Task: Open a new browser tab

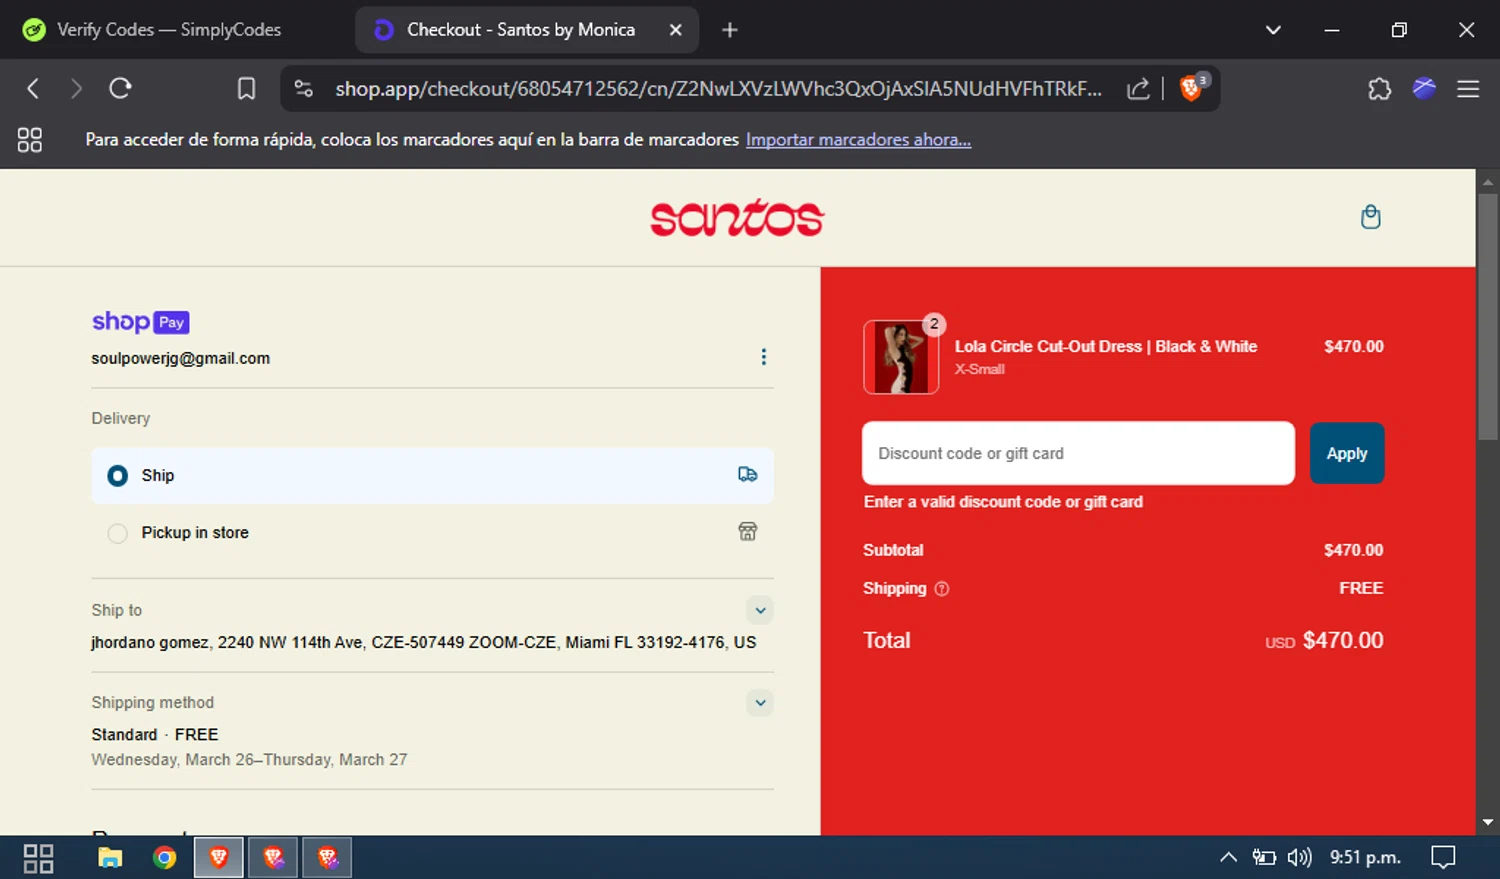Action: [729, 30]
